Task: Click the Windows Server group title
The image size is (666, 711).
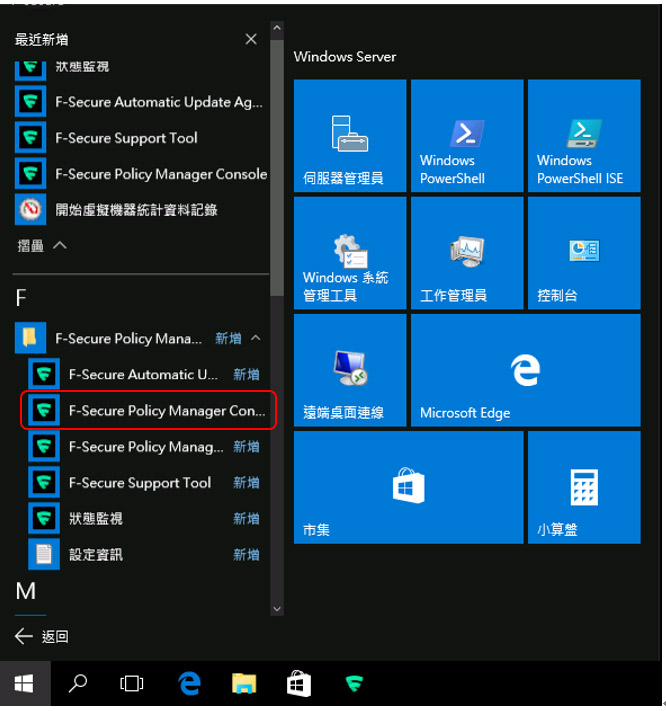Action: click(x=345, y=57)
